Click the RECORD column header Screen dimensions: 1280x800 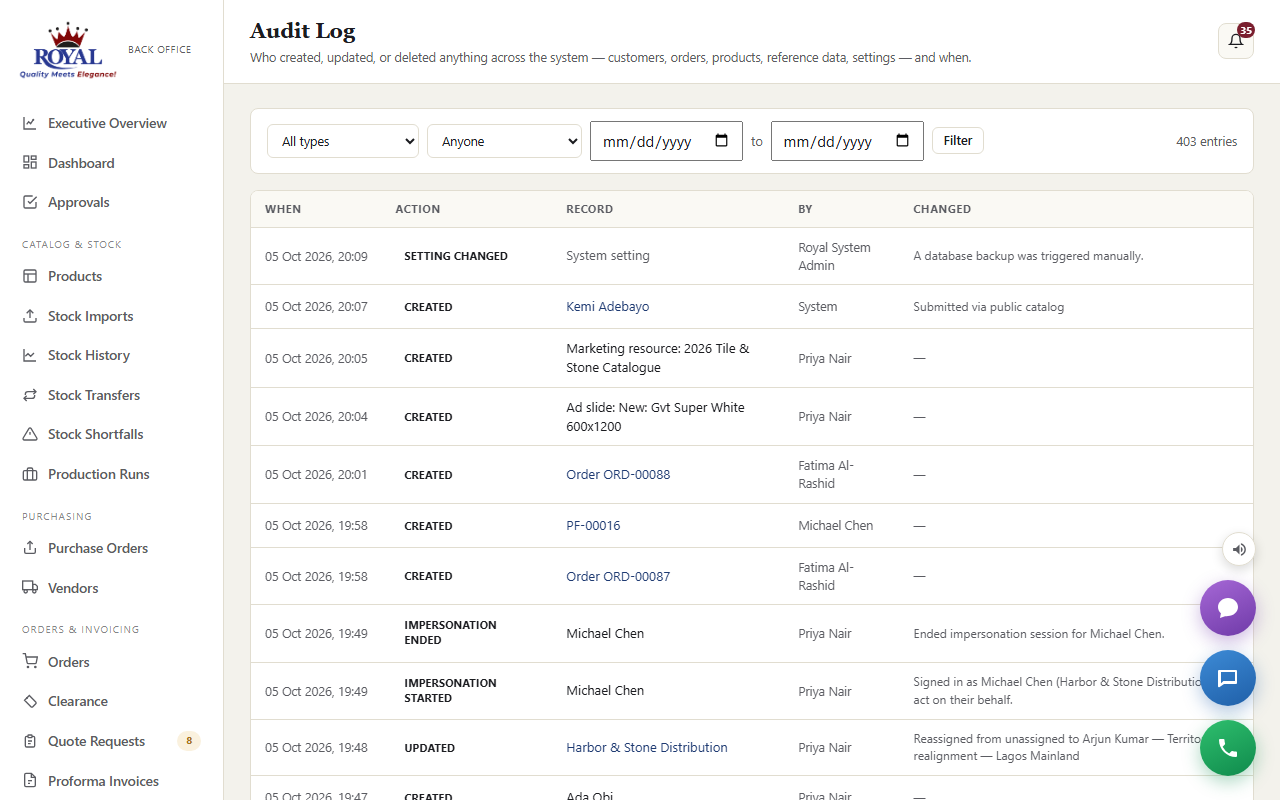pos(589,209)
